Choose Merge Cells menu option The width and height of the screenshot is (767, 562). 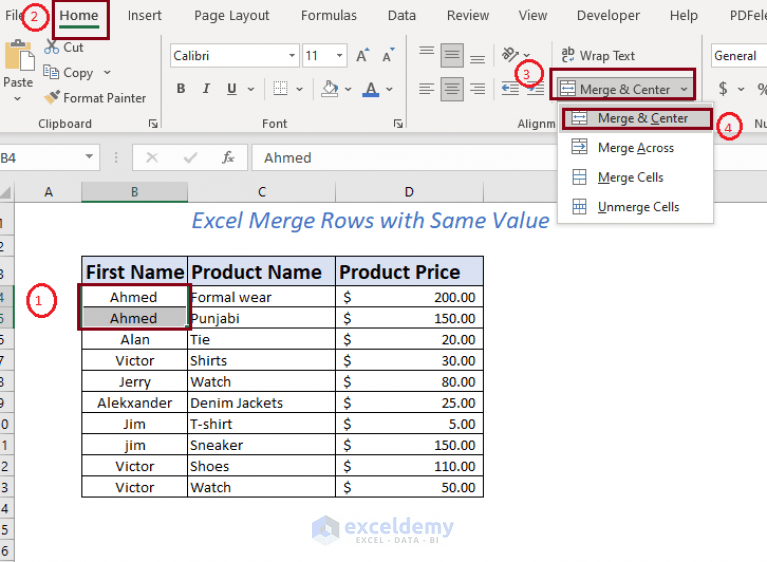point(635,177)
